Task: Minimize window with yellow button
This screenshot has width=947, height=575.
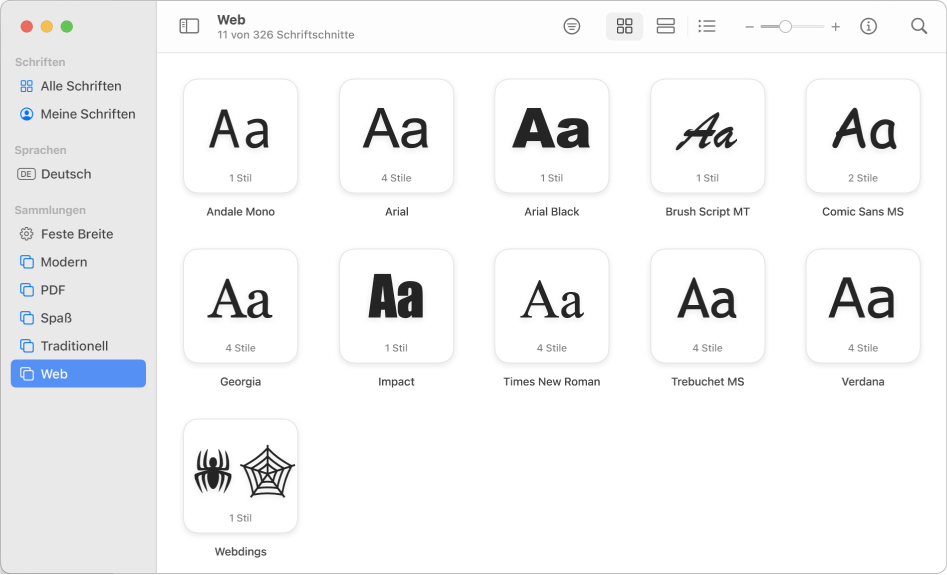Action: pyautogui.click(x=47, y=26)
